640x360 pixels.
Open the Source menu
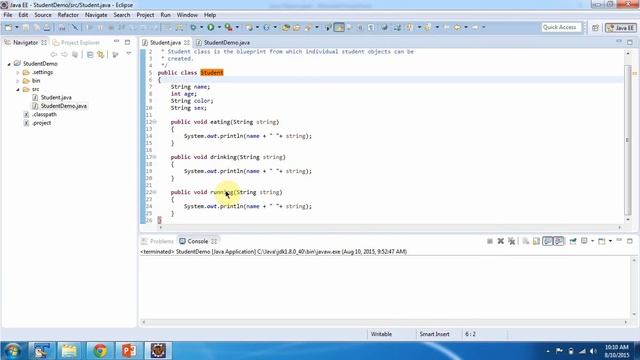[43, 15]
